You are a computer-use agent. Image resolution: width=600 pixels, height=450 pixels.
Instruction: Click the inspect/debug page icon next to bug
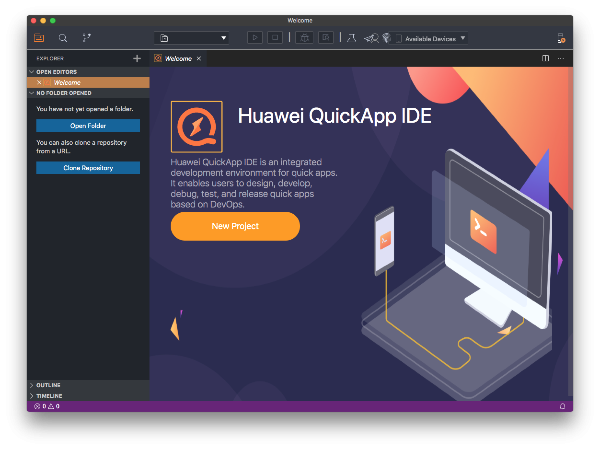(326, 38)
